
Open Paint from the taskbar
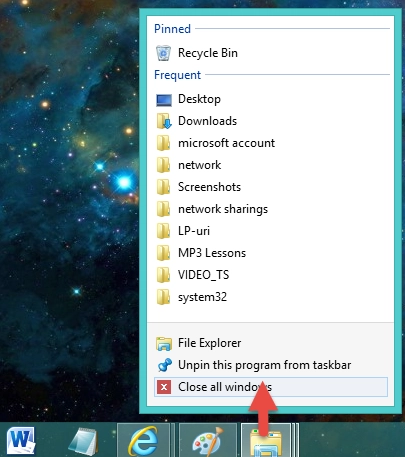click(x=208, y=441)
